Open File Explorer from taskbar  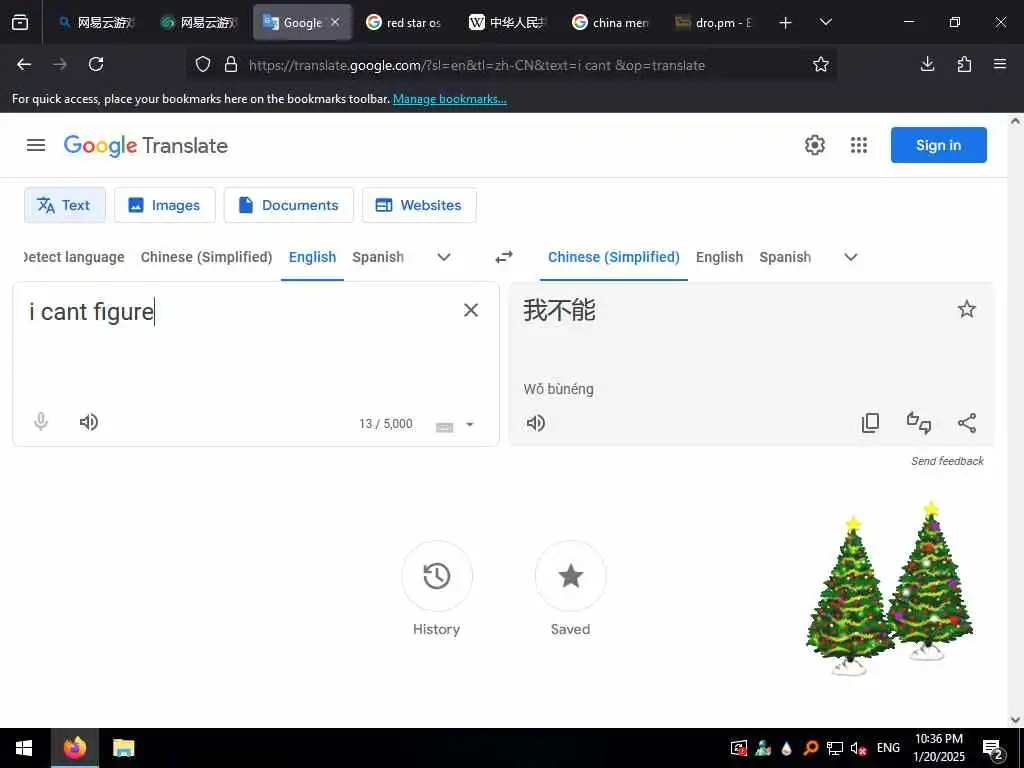pyautogui.click(x=123, y=748)
